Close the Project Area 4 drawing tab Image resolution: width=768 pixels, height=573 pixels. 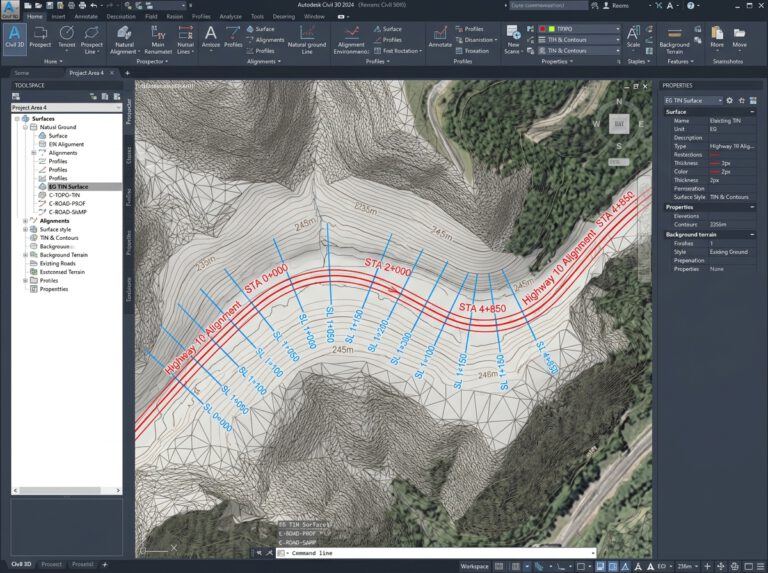tap(112, 73)
